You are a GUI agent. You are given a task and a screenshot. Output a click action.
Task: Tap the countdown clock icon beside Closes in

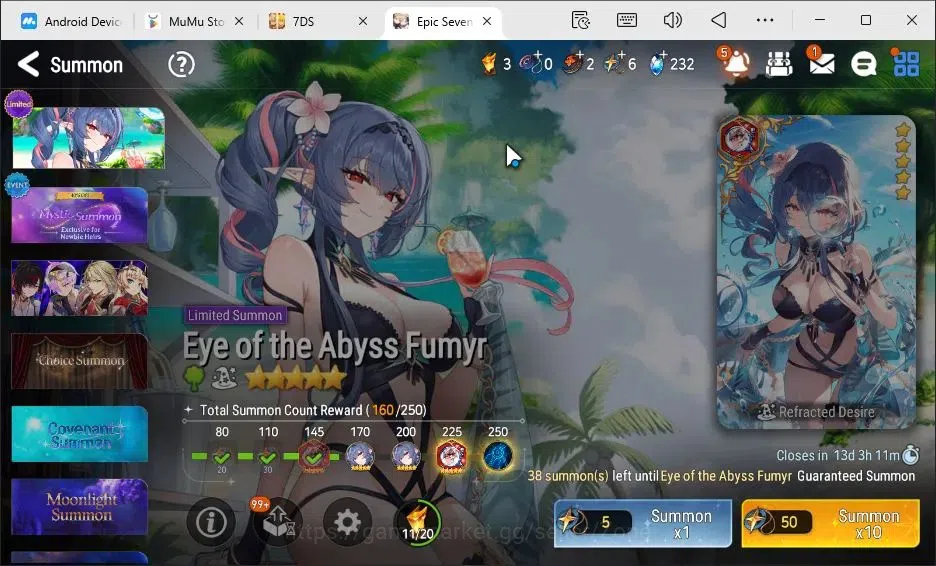click(x=910, y=455)
